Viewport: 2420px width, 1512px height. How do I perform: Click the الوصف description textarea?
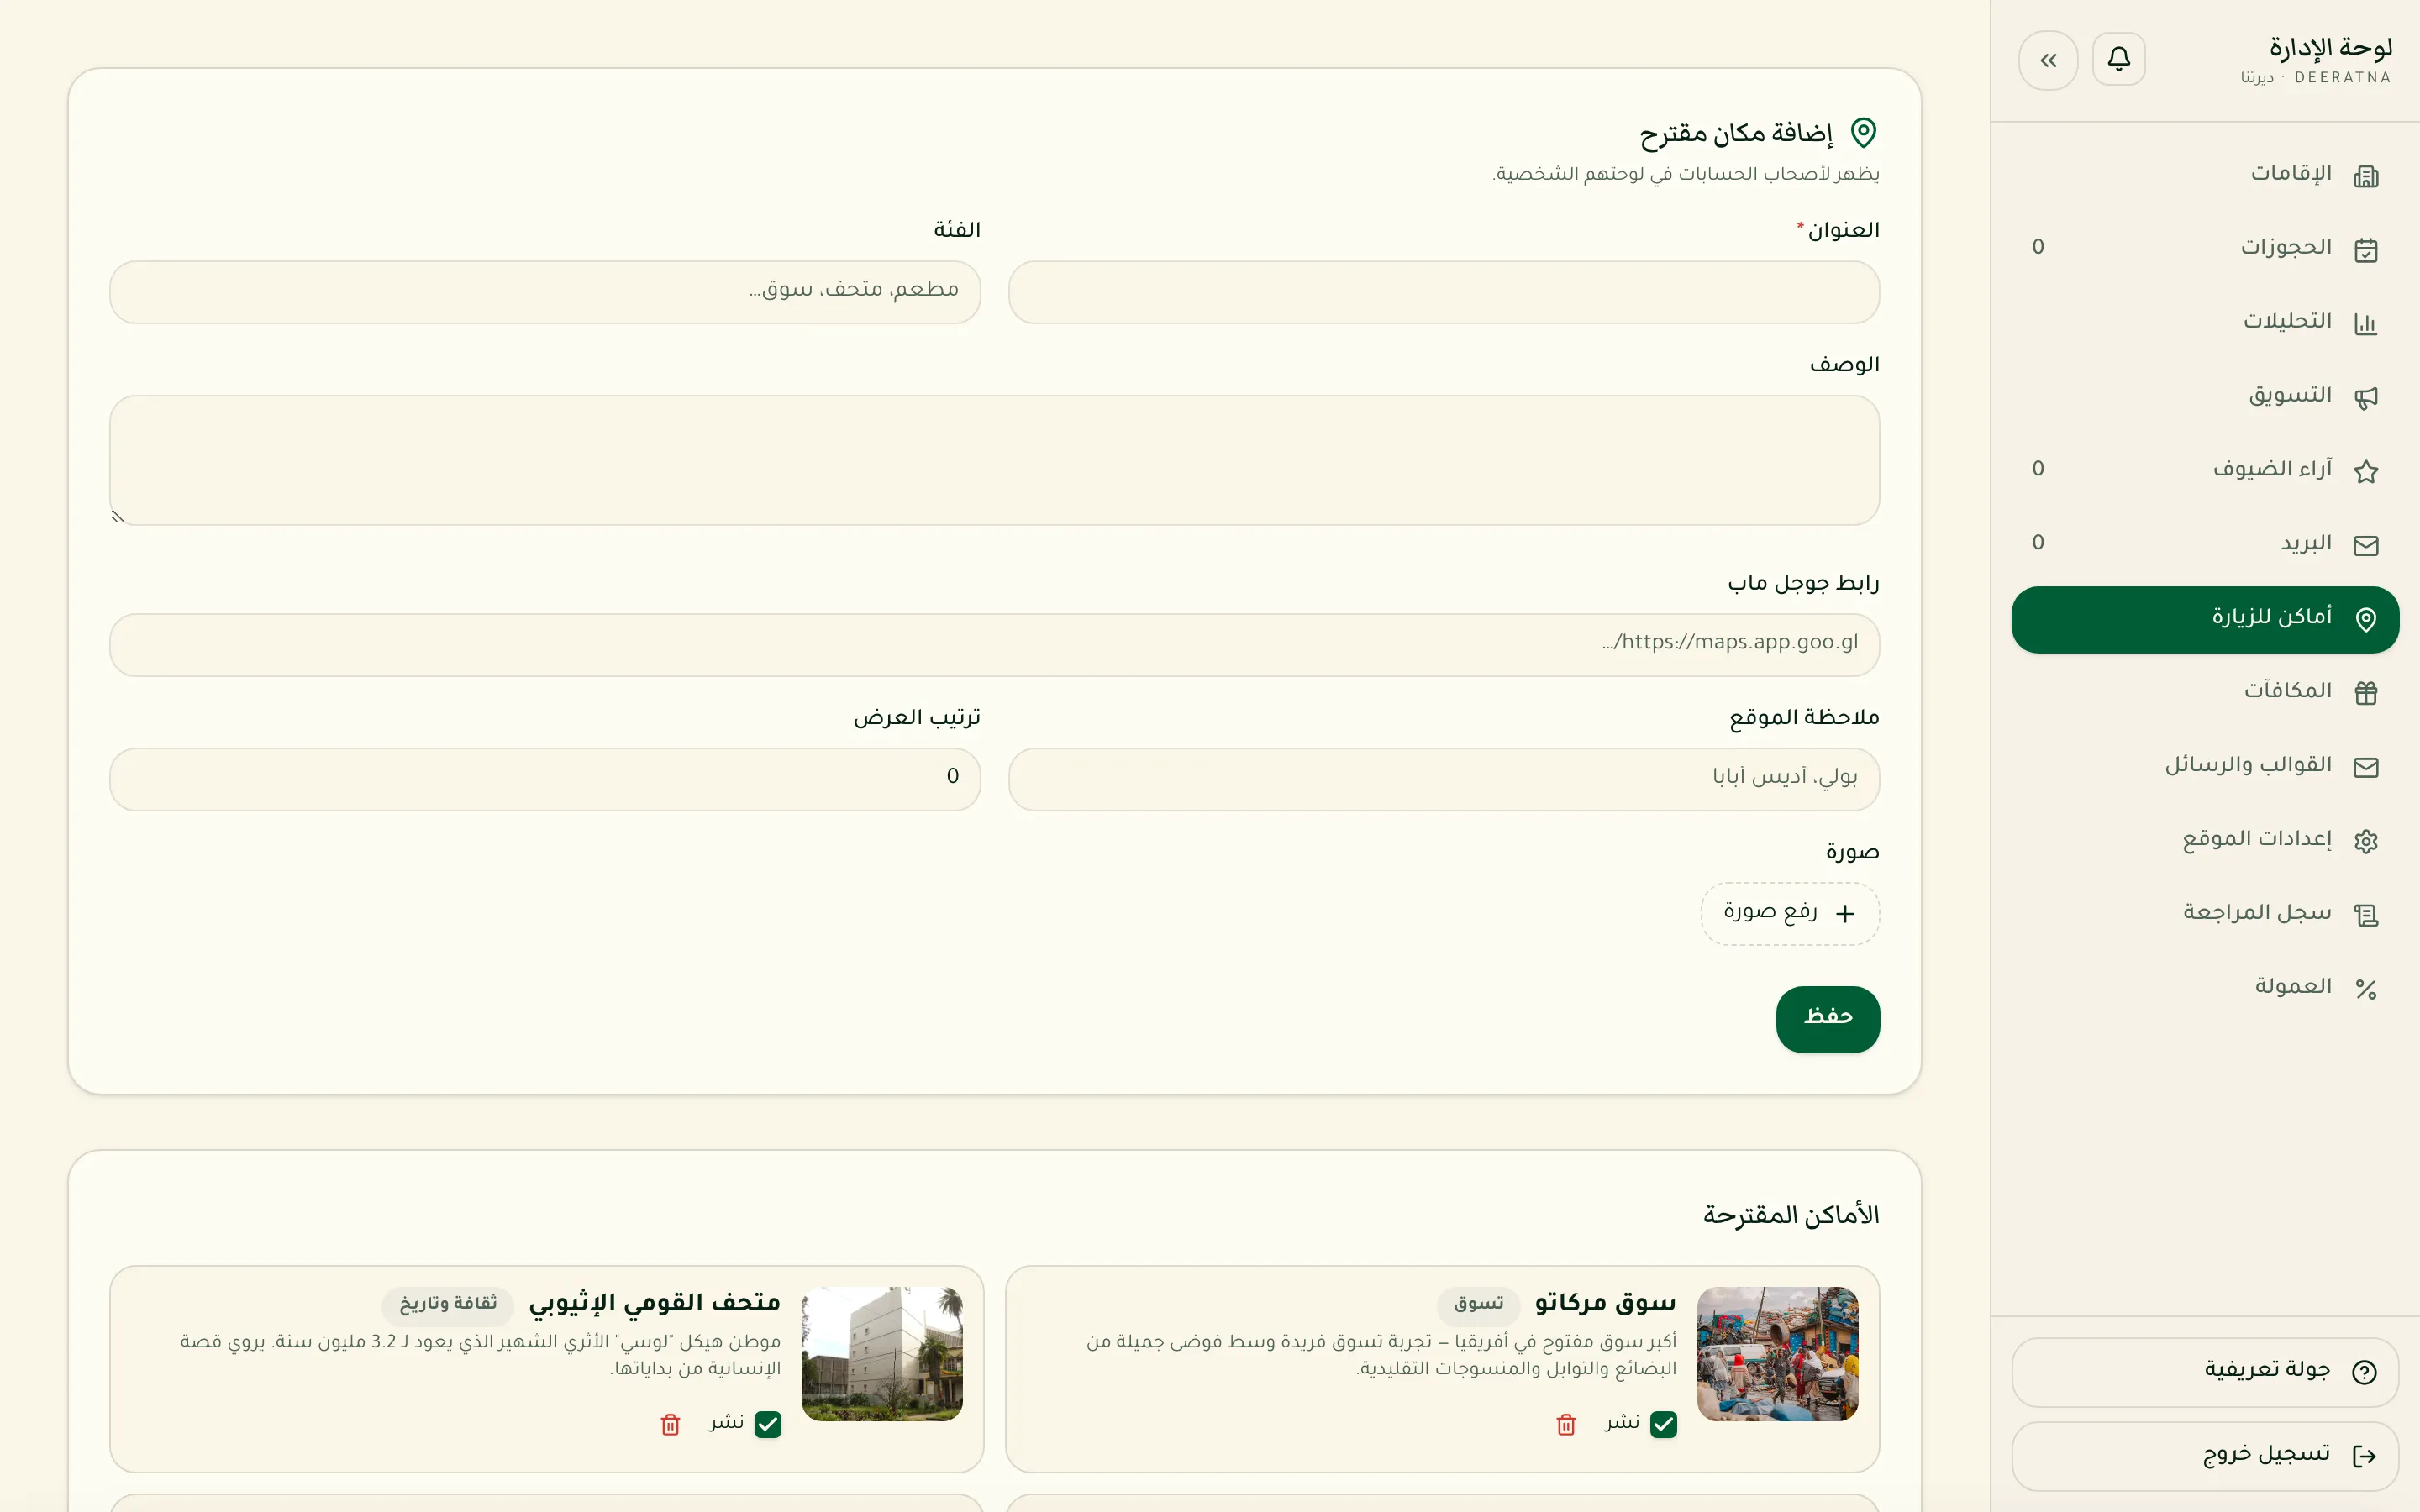tap(994, 460)
